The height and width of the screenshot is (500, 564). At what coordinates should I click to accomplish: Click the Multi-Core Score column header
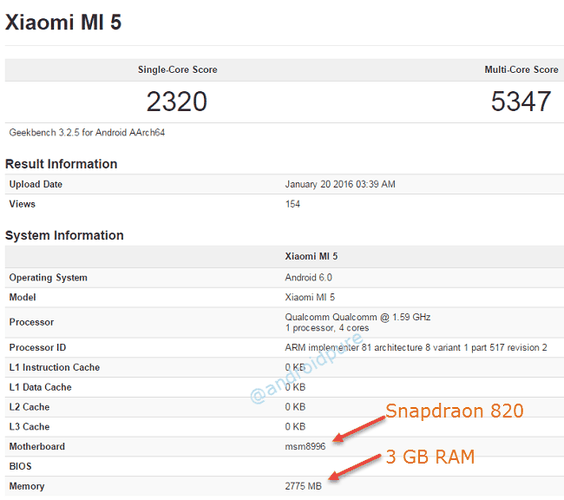click(x=521, y=70)
